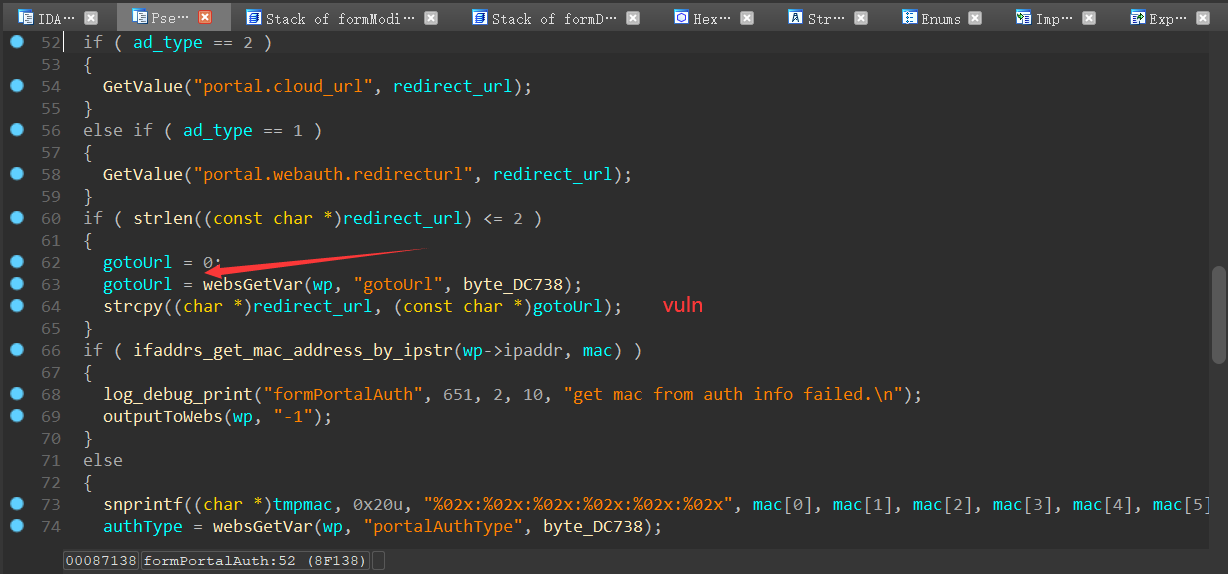Toggle breakpoint dot on line 52
This screenshot has height=574, width=1228.
click(x=17, y=41)
